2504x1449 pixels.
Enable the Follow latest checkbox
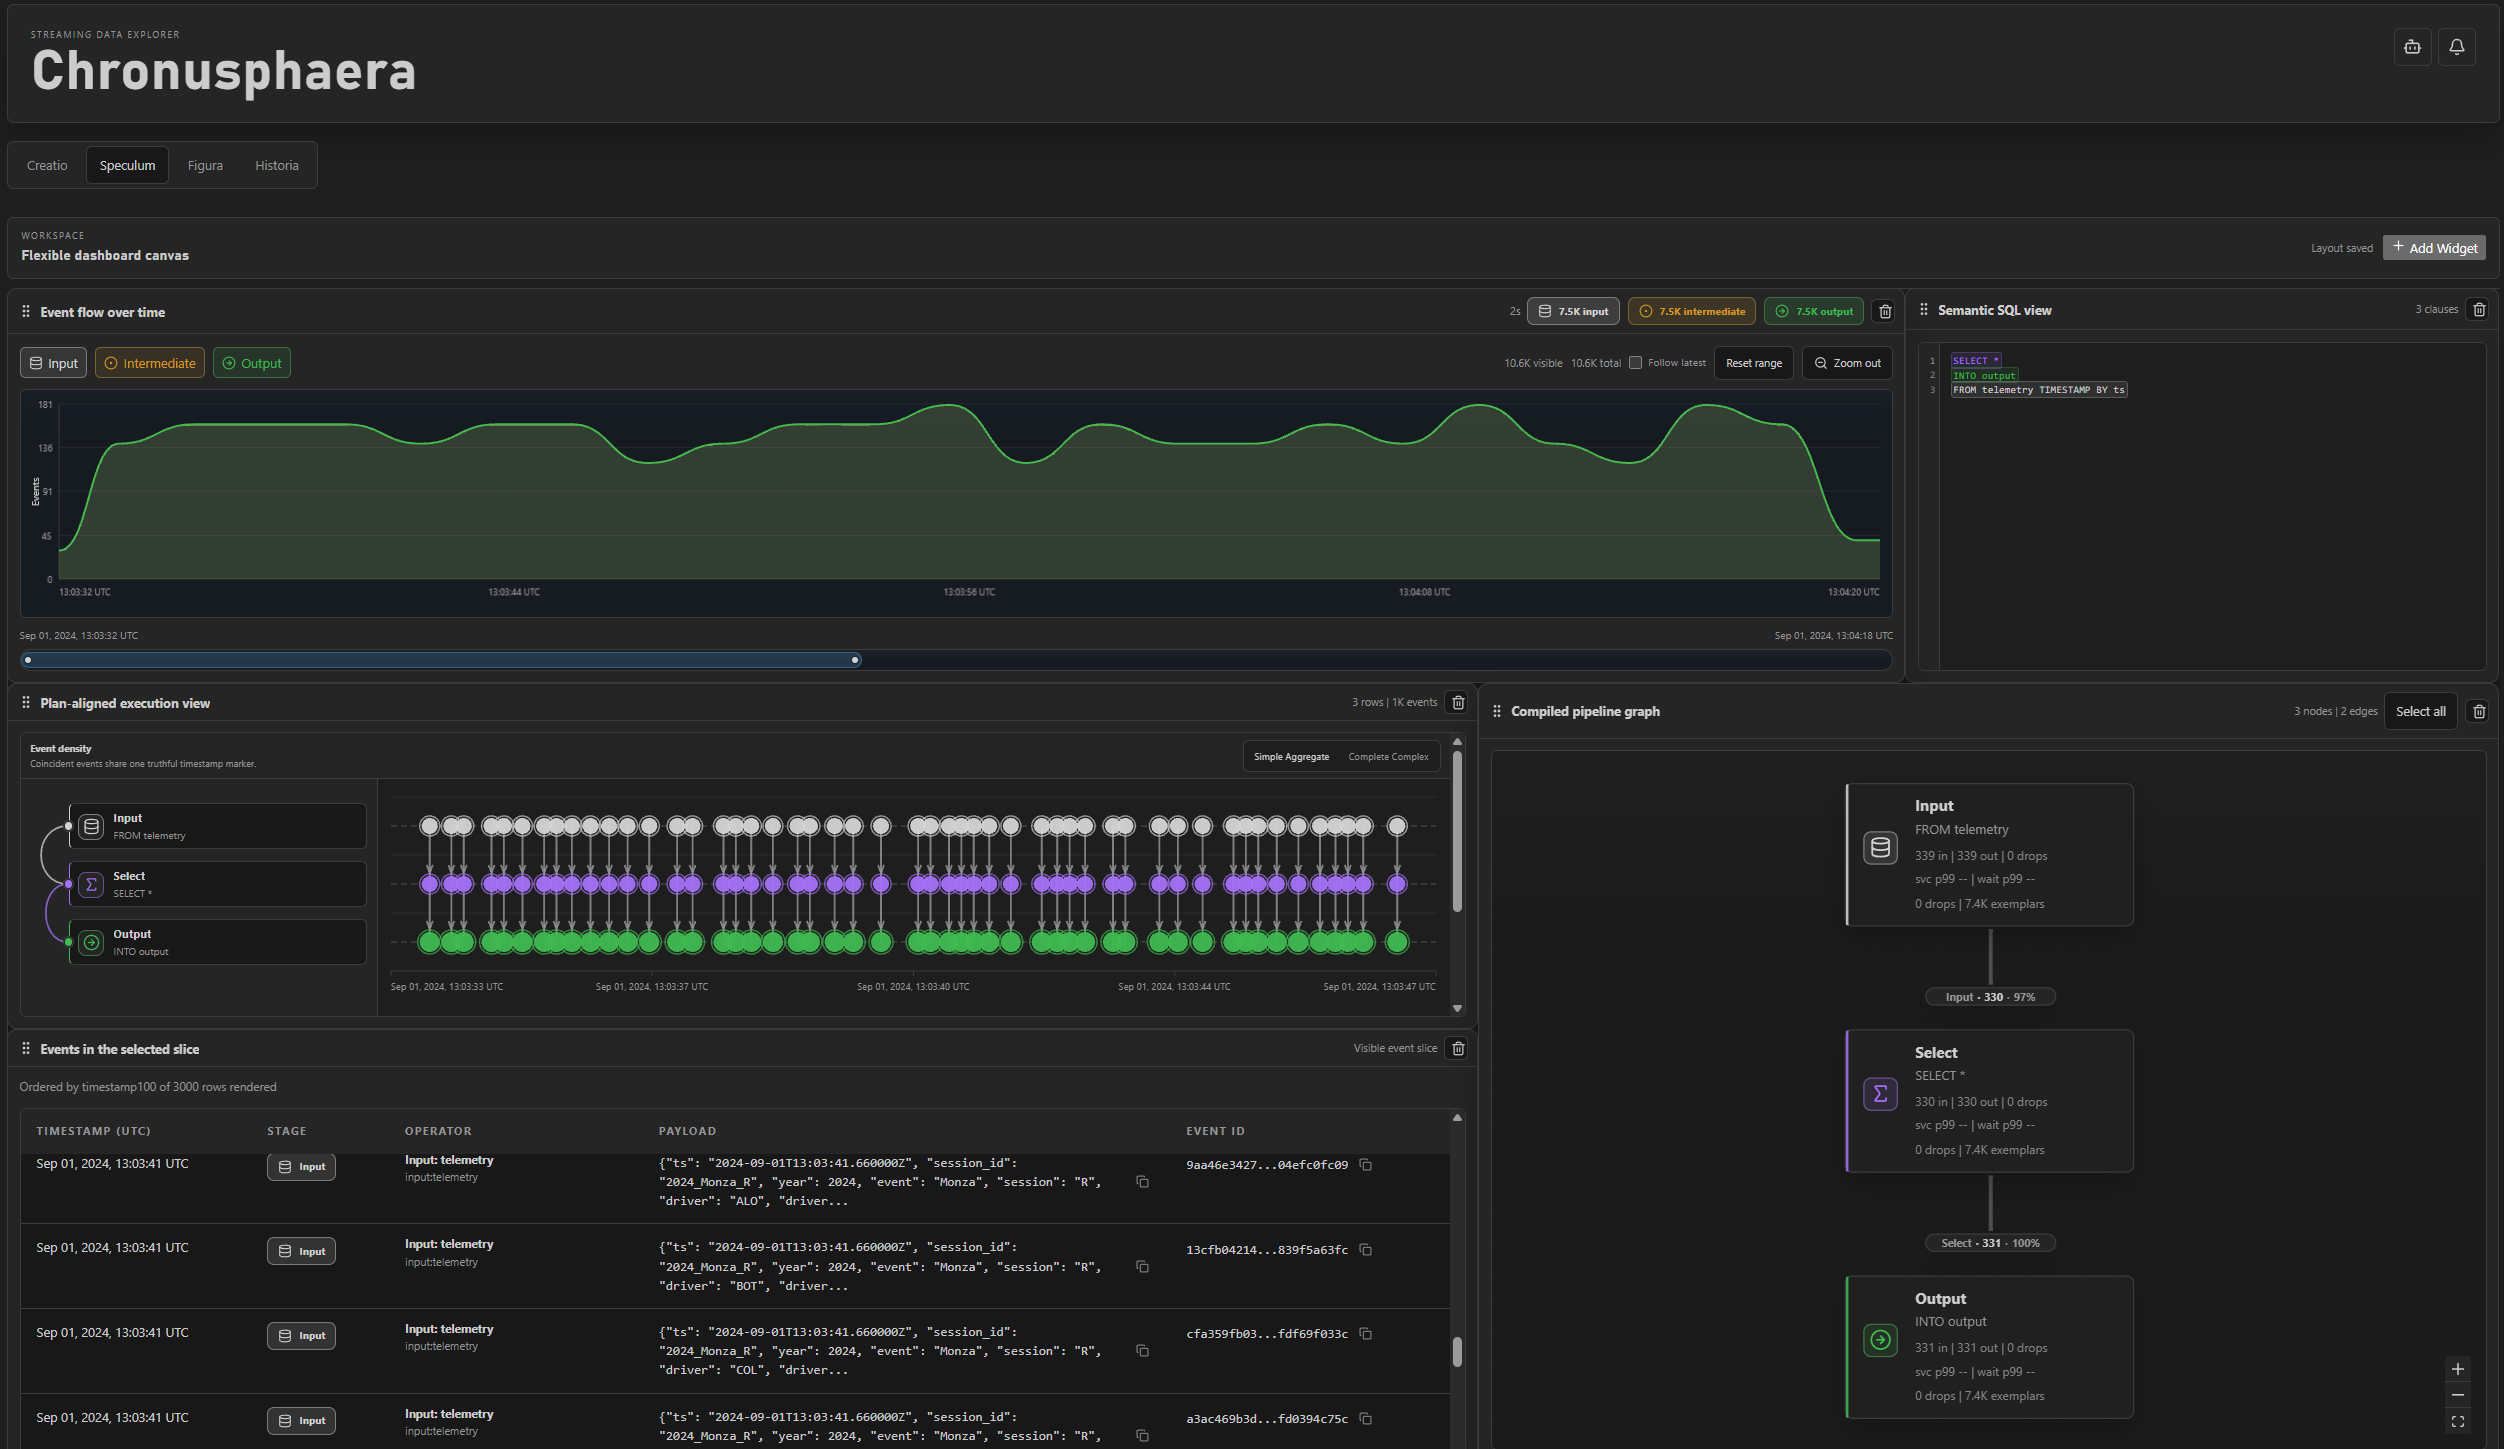pyautogui.click(x=1636, y=363)
